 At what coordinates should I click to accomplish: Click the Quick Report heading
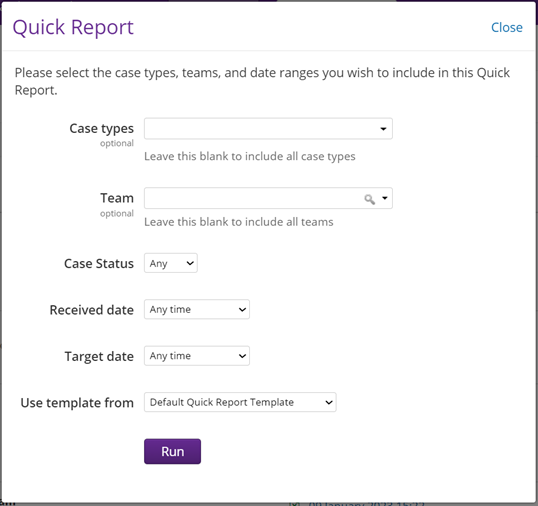pos(73,27)
